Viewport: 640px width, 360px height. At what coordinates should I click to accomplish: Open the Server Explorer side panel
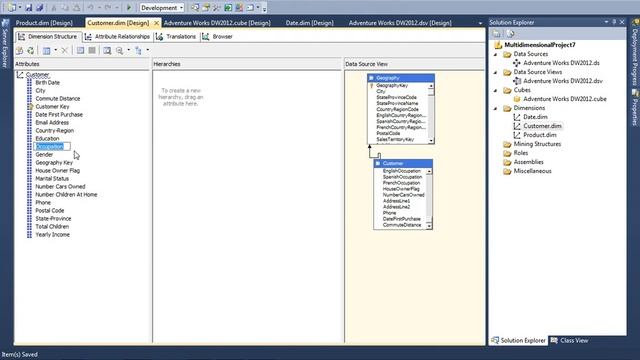(x=5, y=44)
